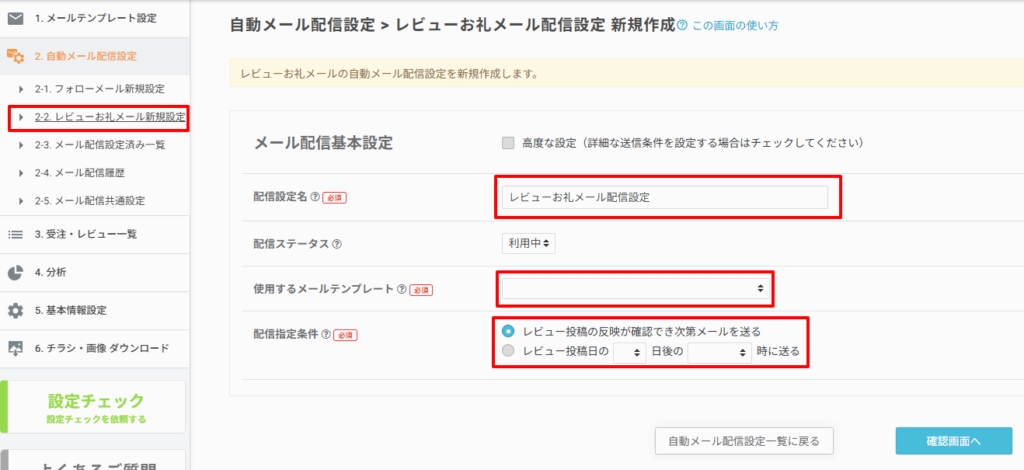1024x470 pixels.
Task: Click the help icon beside 配信ステータス
Action: pos(337,243)
